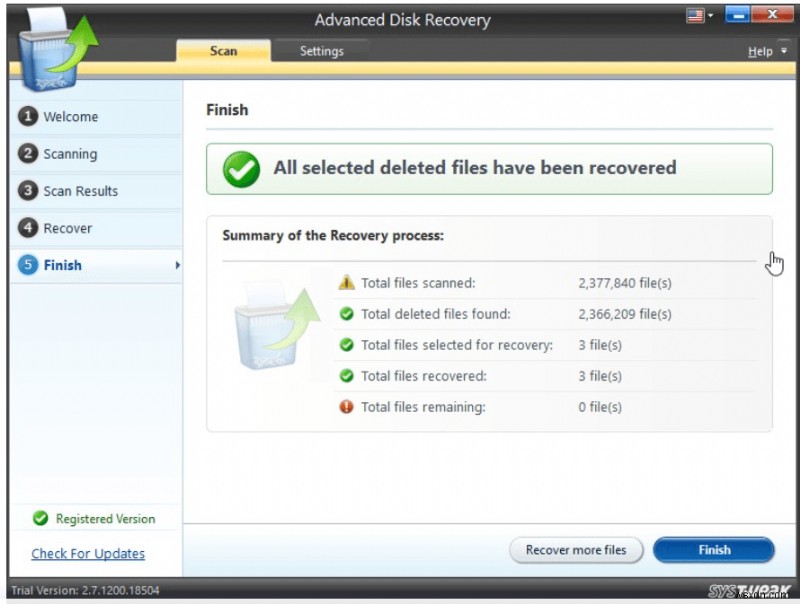This screenshot has height=604, width=800.
Task: Select the Scan tab
Action: pyautogui.click(x=223, y=50)
